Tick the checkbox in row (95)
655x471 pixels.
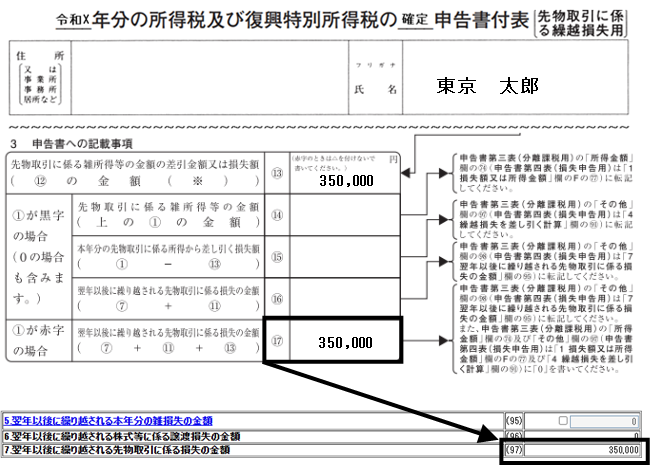(x=563, y=420)
